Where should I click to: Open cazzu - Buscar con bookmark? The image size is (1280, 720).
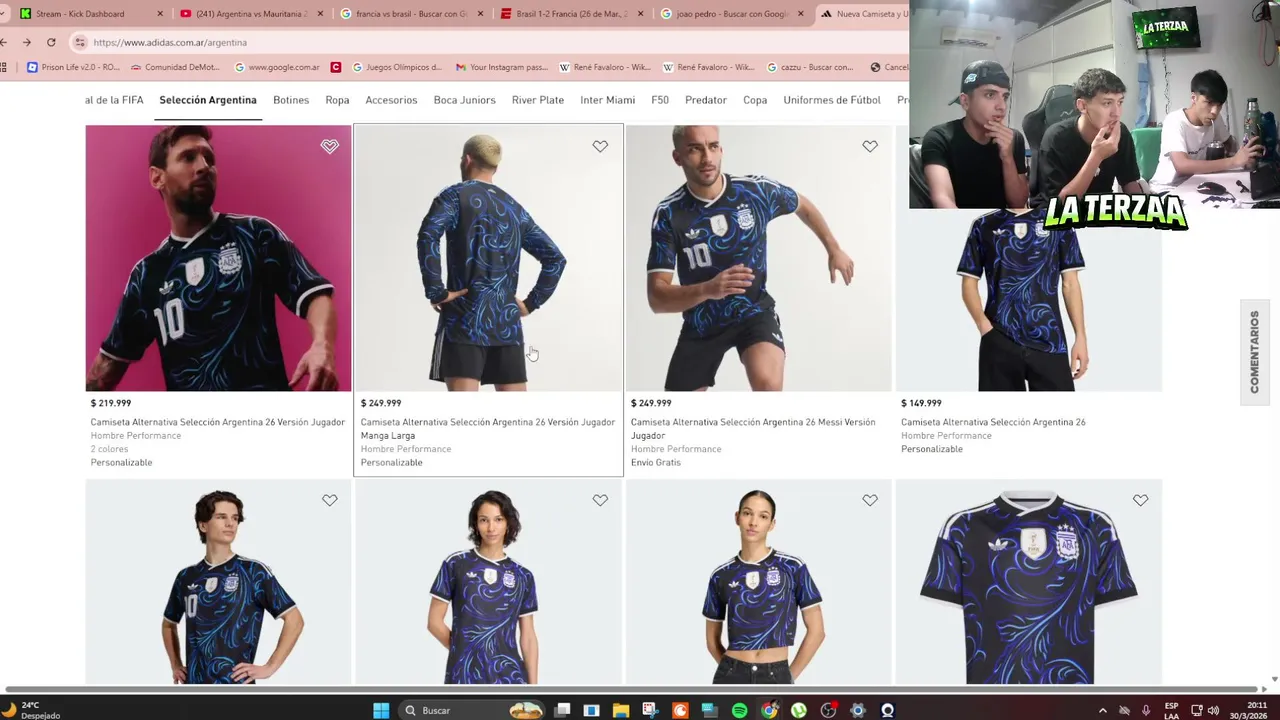pyautogui.click(x=810, y=67)
